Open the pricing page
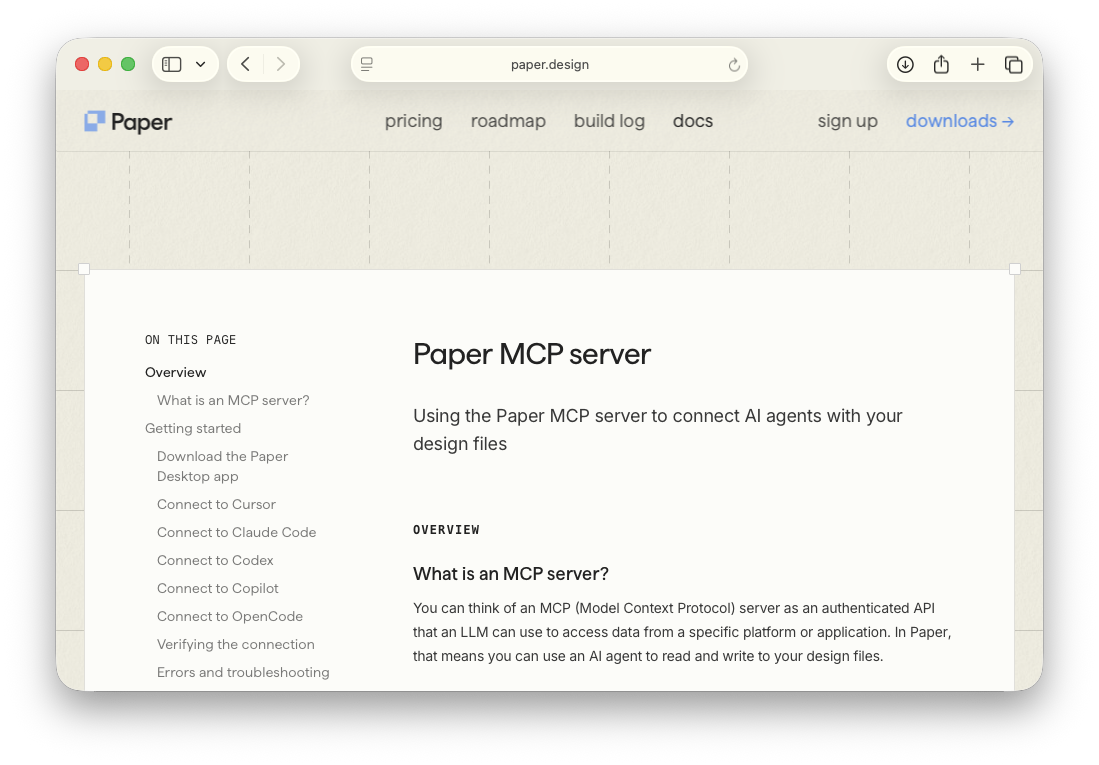The width and height of the screenshot is (1099, 765). point(413,121)
